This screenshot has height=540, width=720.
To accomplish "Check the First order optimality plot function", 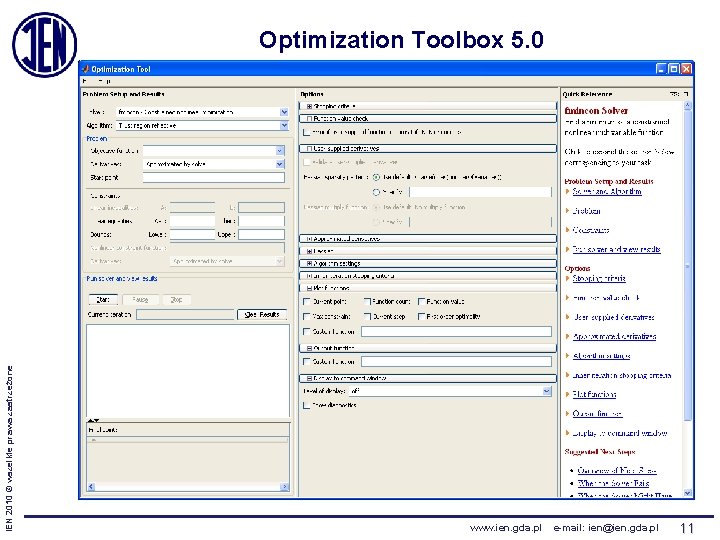I will click(x=421, y=316).
